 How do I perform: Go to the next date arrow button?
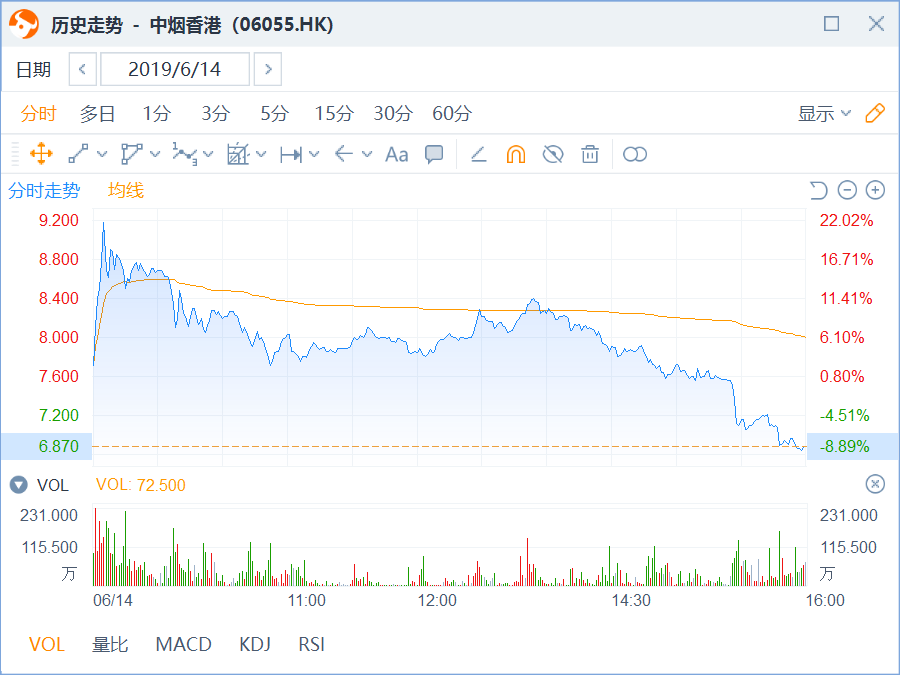(267, 69)
